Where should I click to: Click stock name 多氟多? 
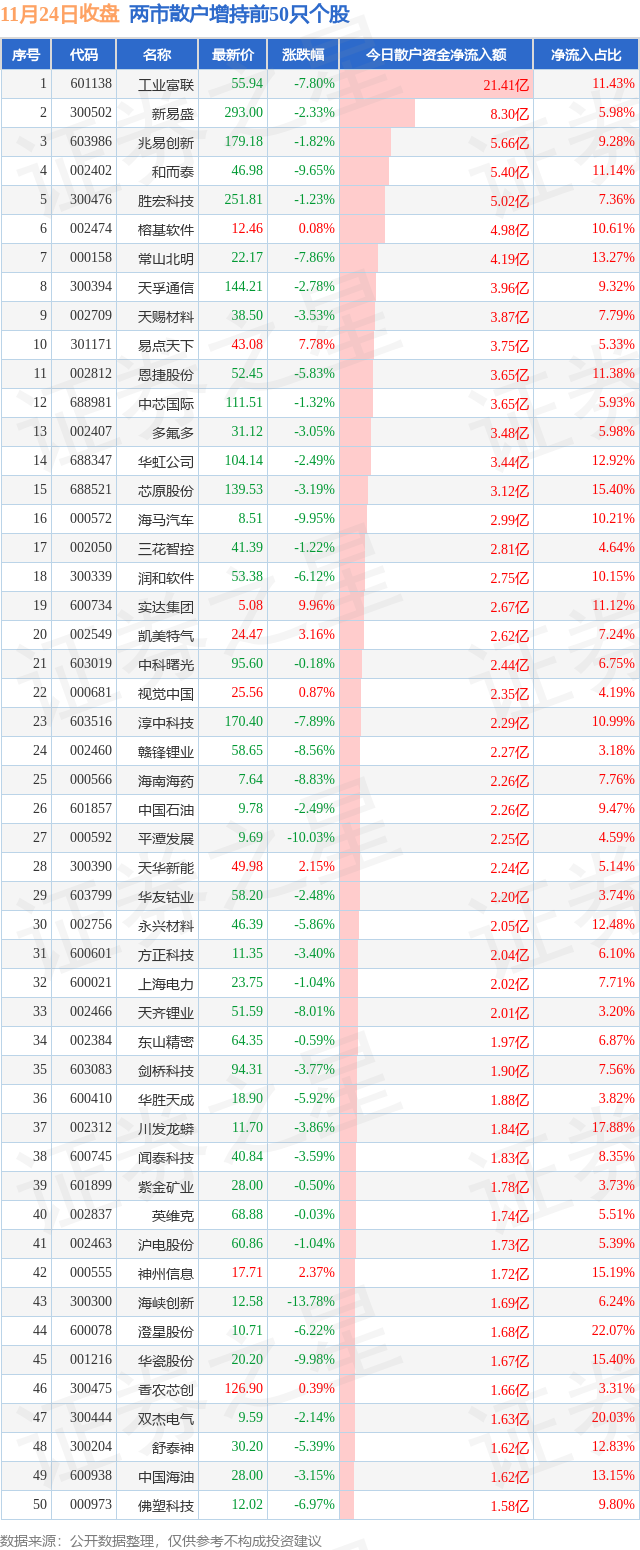tap(173, 432)
